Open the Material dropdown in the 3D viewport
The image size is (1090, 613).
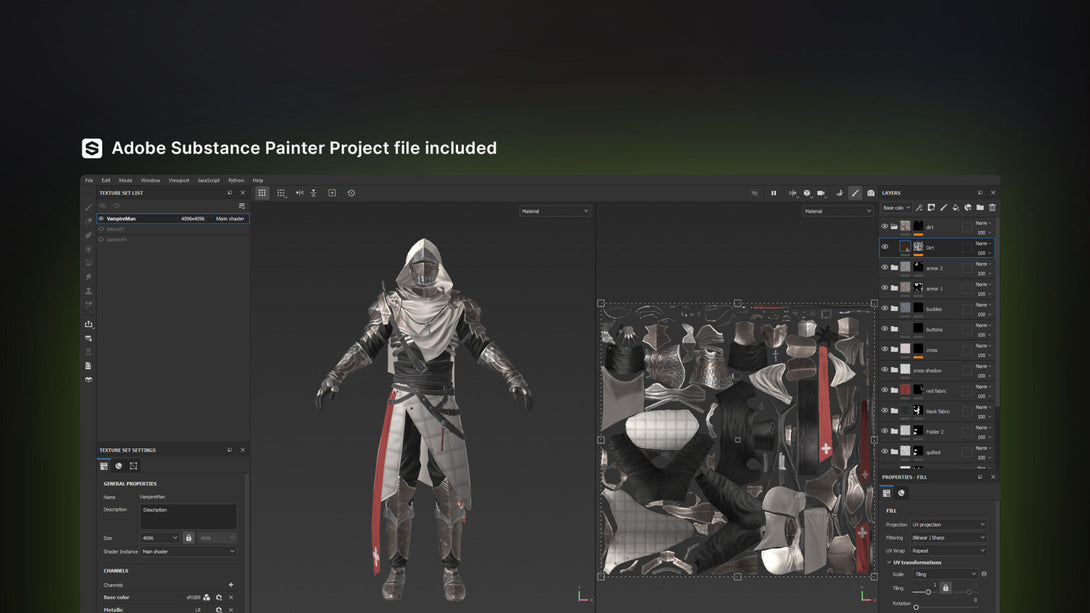click(x=555, y=211)
